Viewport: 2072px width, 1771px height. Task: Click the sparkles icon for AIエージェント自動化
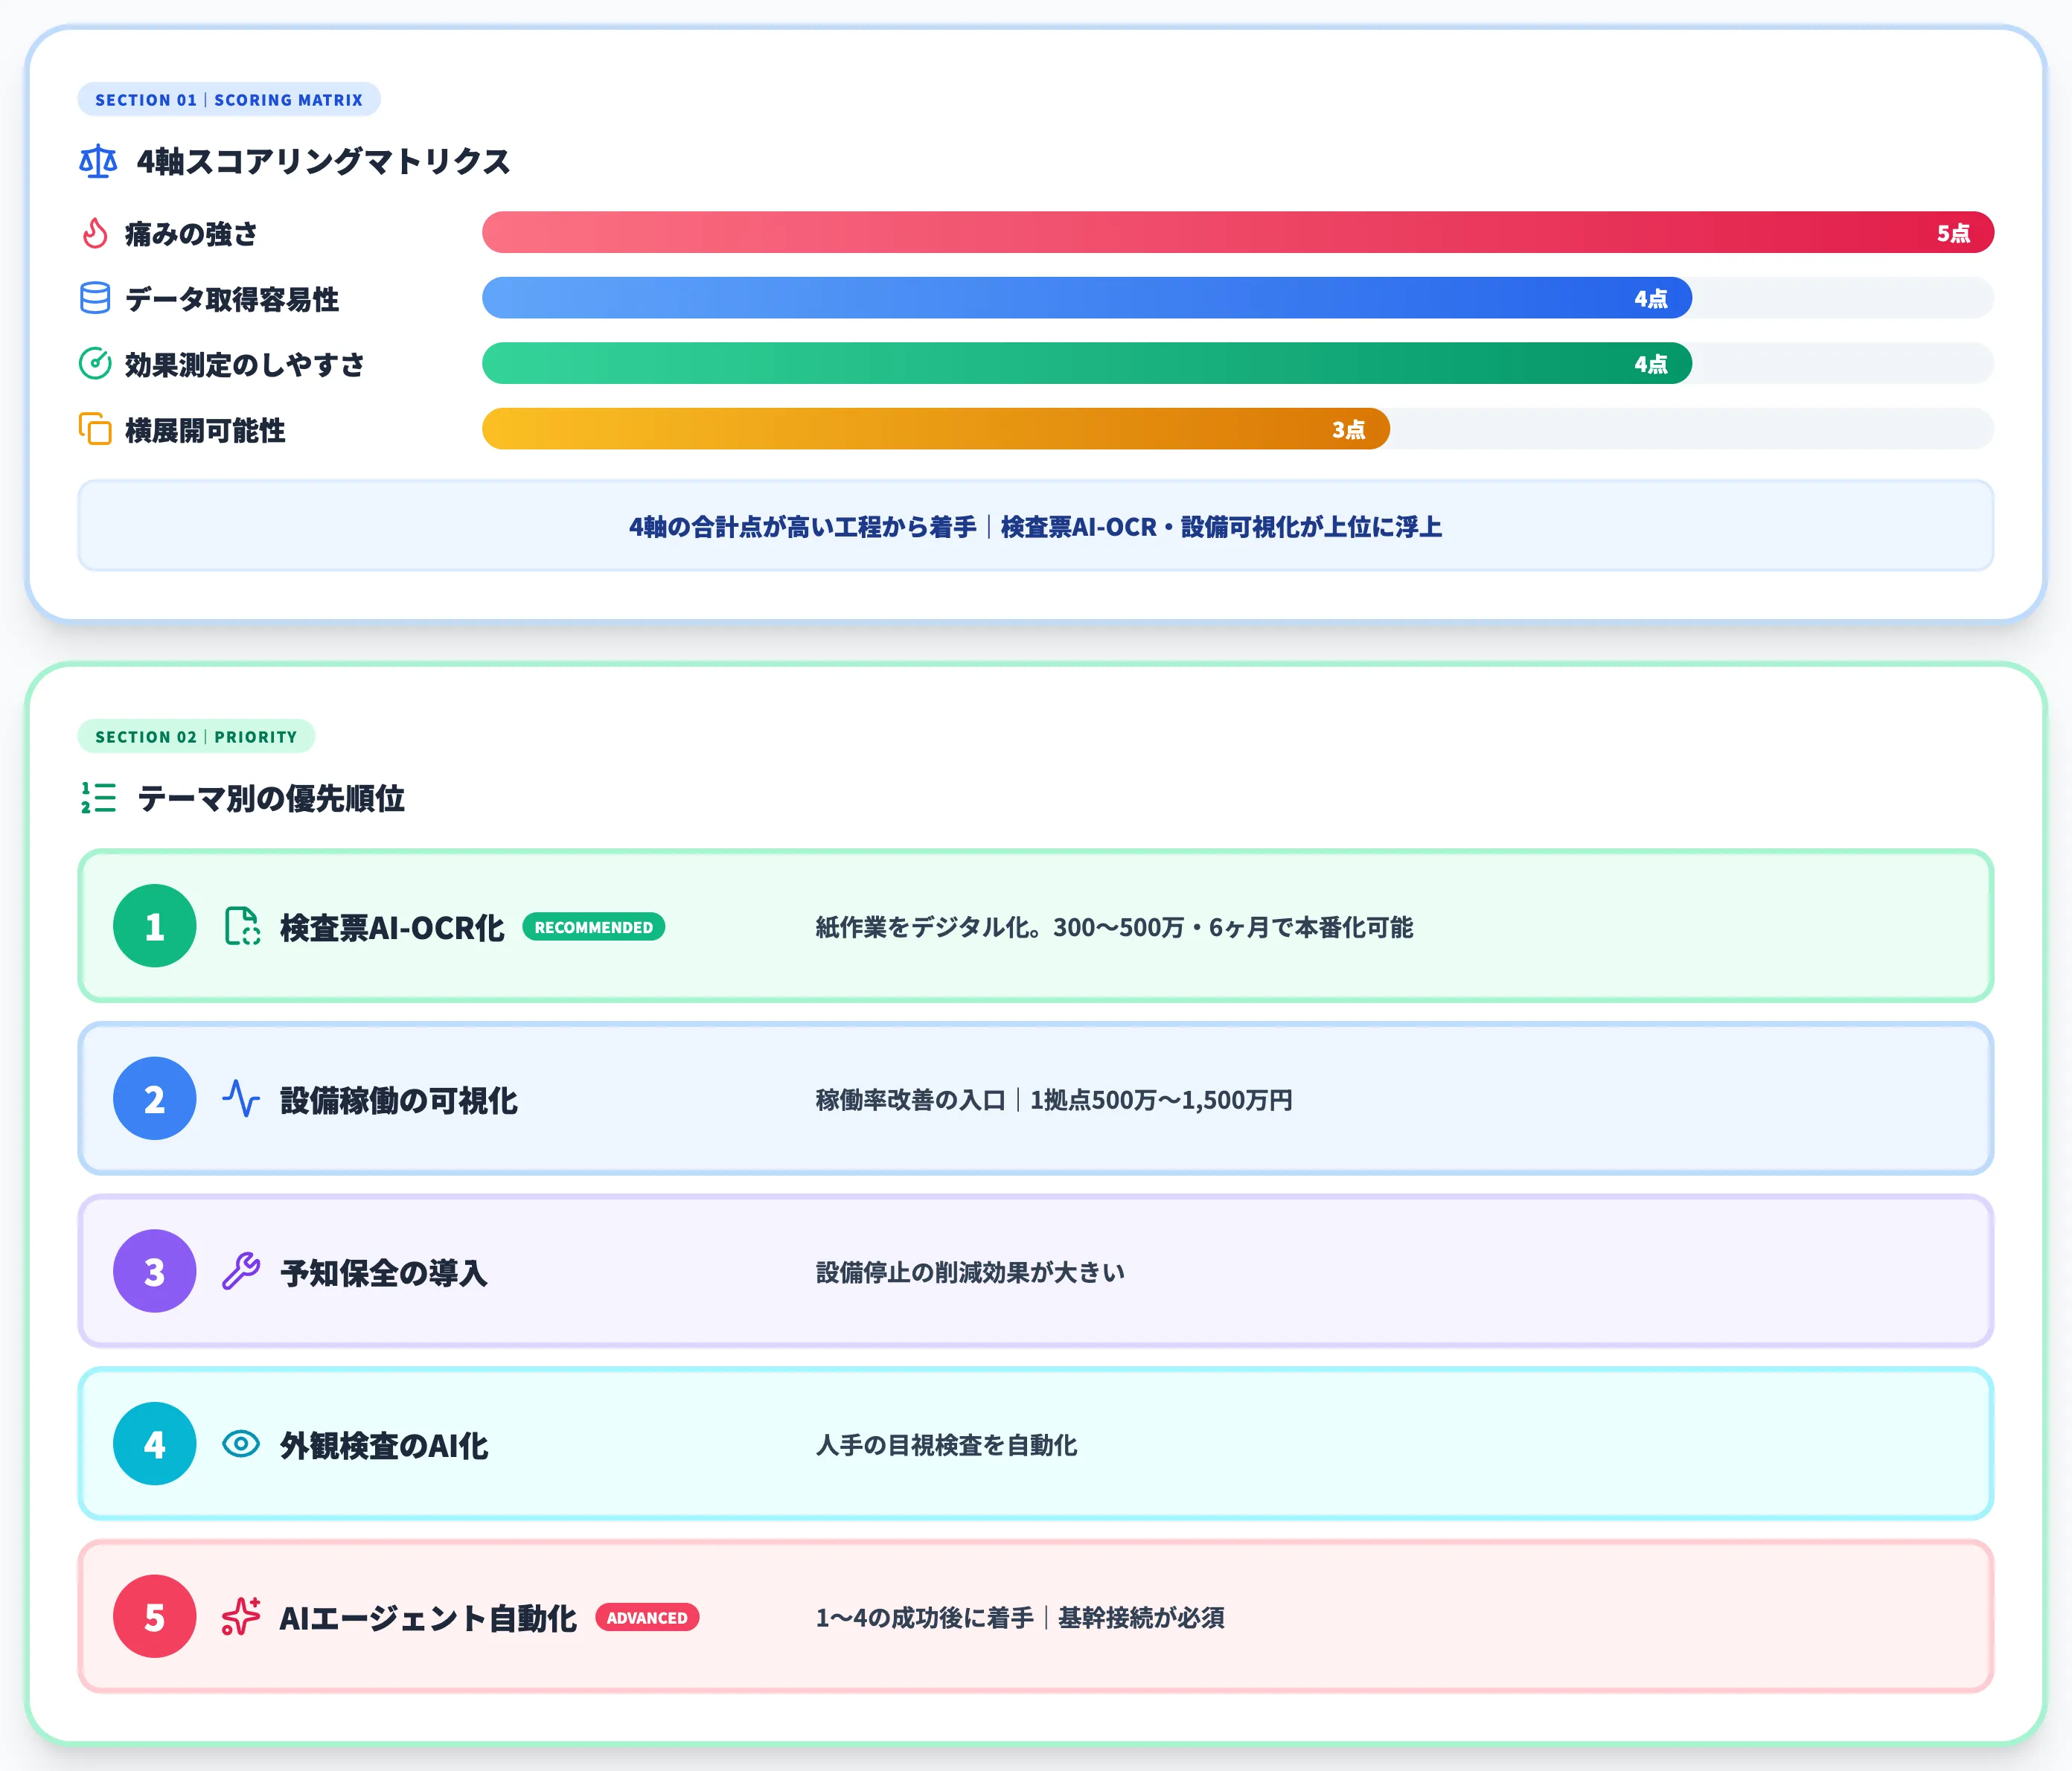241,1616
